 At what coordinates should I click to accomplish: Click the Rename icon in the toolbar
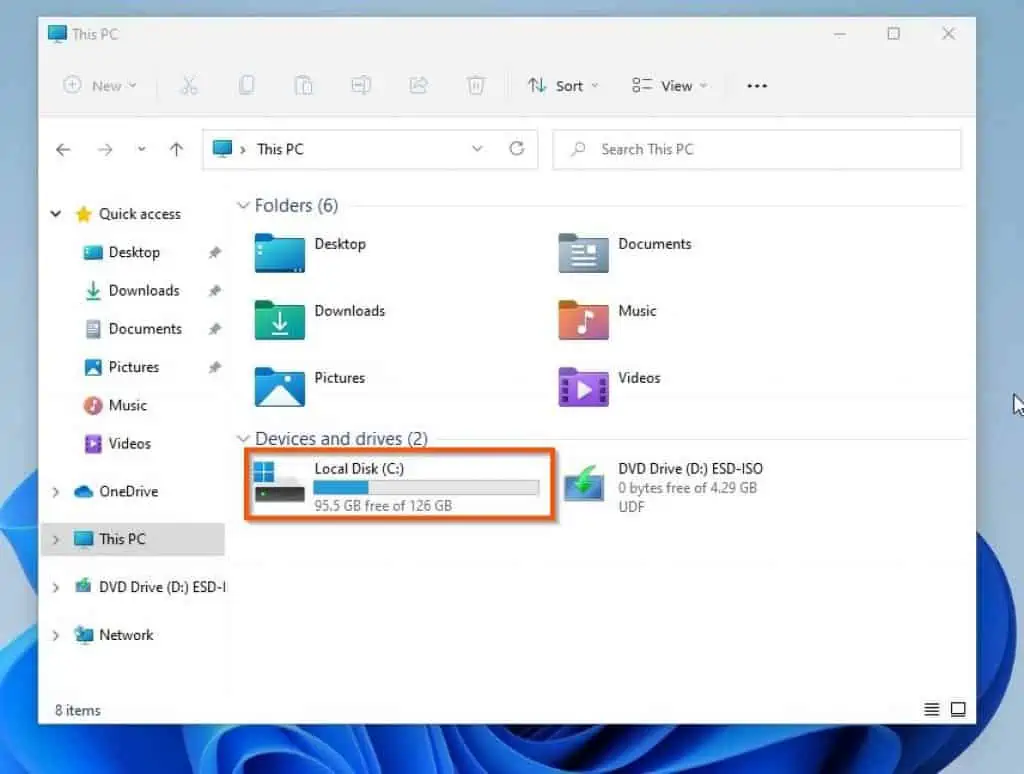pos(361,85)
